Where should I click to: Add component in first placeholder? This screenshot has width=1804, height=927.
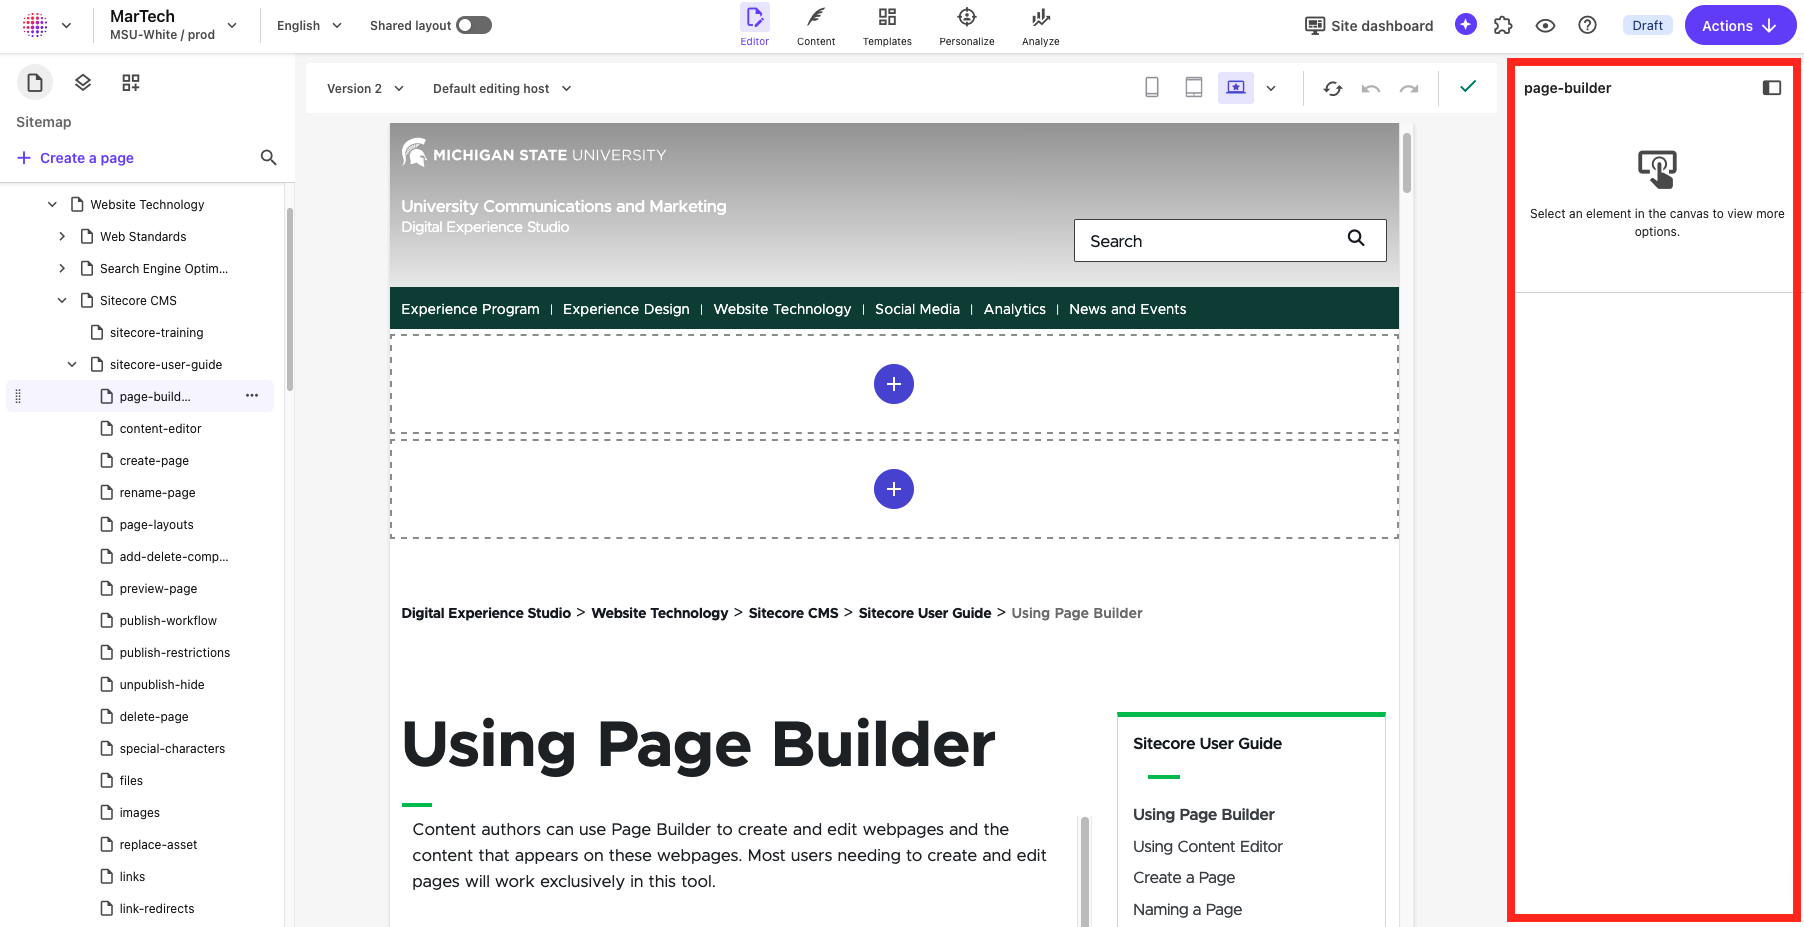pyautogui.click(x=894, y=384)
